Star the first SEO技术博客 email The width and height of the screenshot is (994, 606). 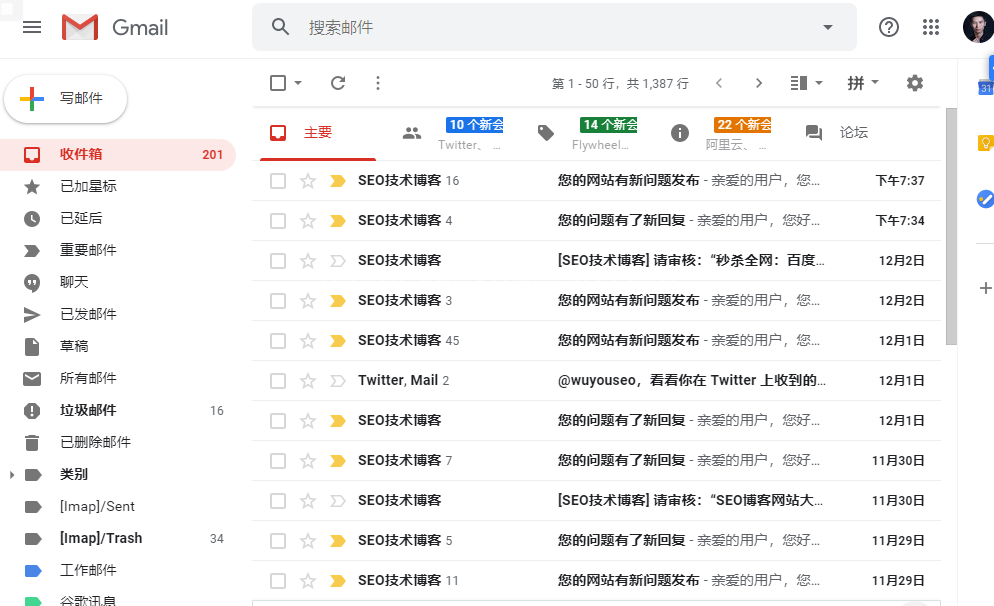pyautogui.click(x=308, y=181)
